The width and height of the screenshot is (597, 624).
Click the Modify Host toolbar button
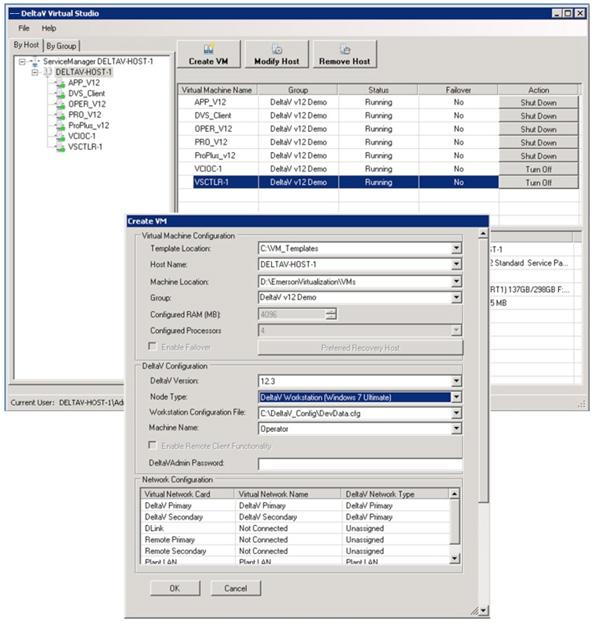[277, 54]
